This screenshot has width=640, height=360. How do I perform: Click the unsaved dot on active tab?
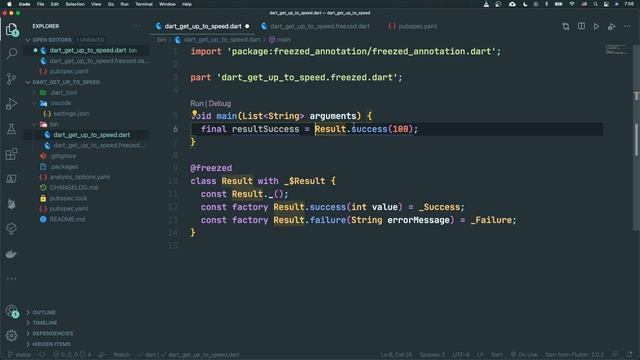point(247,26)
